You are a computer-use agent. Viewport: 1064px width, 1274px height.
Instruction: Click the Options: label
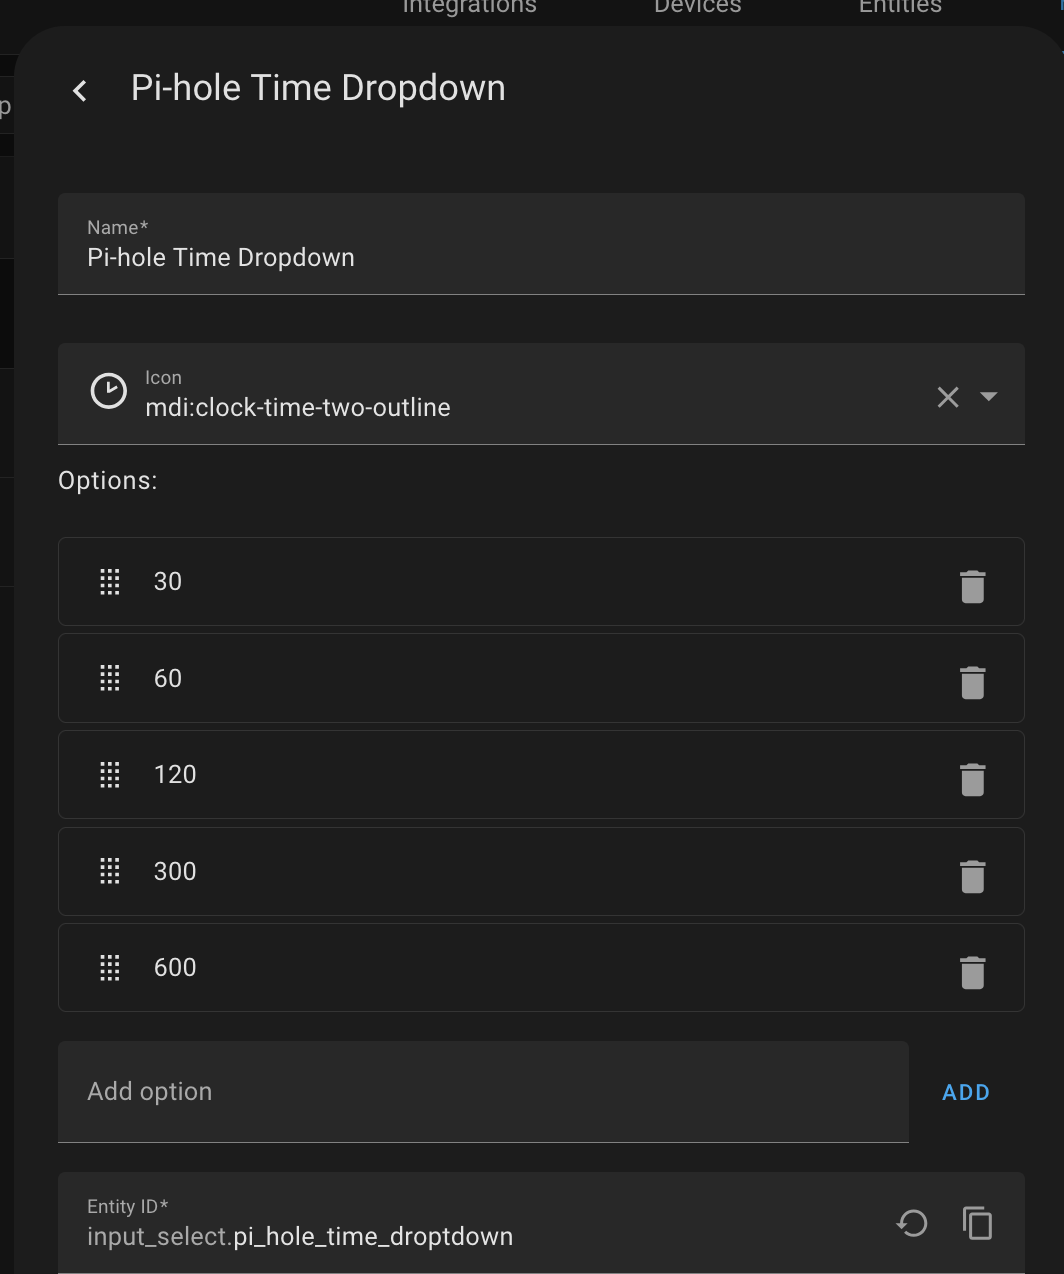[108, 481]
